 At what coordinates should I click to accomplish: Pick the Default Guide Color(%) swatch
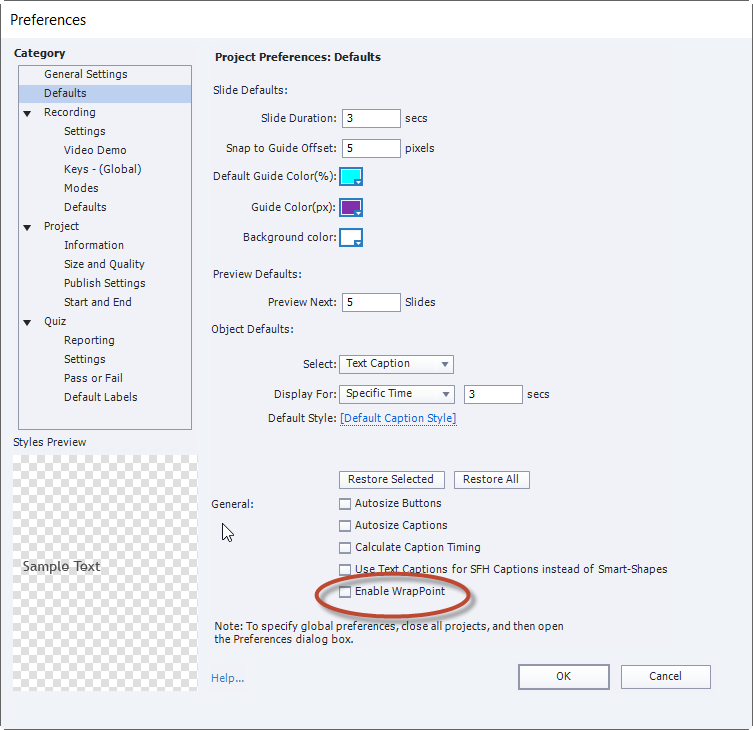point(351,177)
